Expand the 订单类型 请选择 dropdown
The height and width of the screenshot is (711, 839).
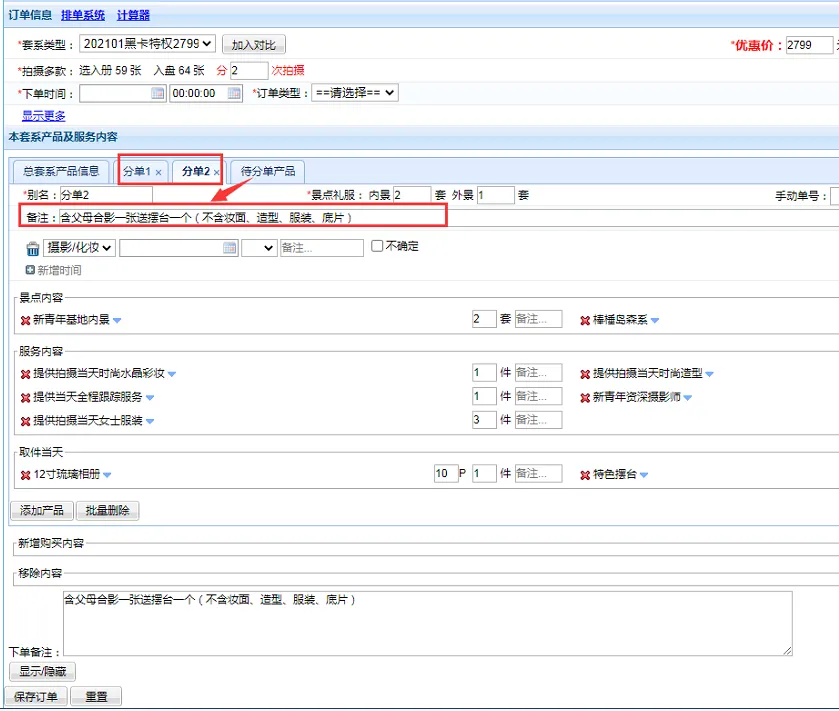(x=354, y=93)
